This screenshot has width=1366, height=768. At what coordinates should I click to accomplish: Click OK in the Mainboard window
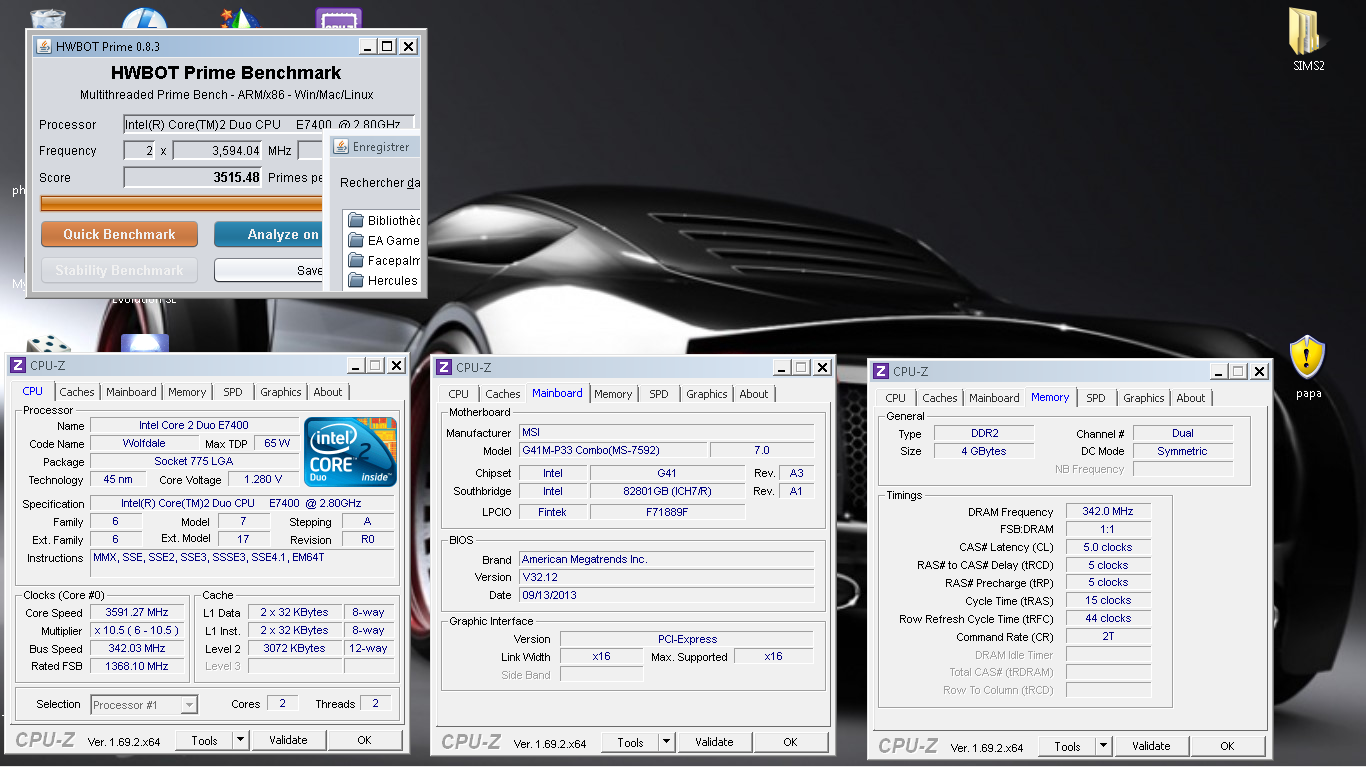click(790, 742)
